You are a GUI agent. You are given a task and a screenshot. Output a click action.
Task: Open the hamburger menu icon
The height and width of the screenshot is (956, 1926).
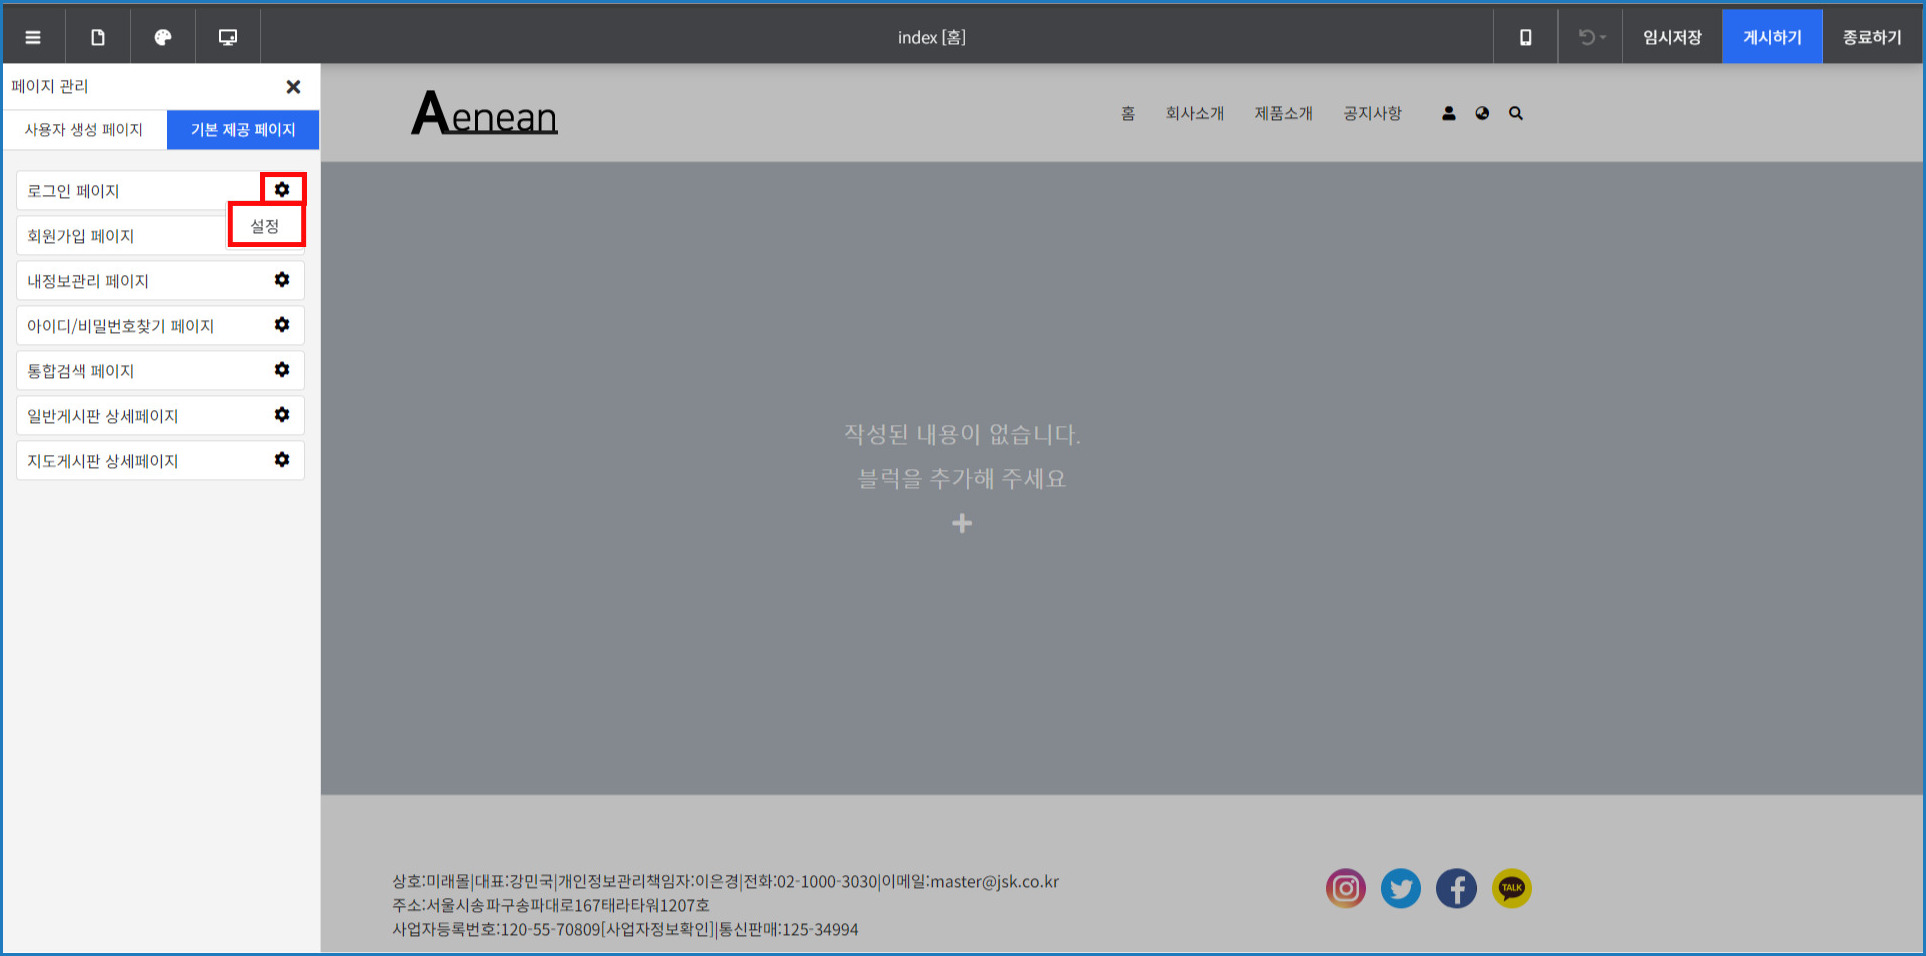click(x=33, y=37)
